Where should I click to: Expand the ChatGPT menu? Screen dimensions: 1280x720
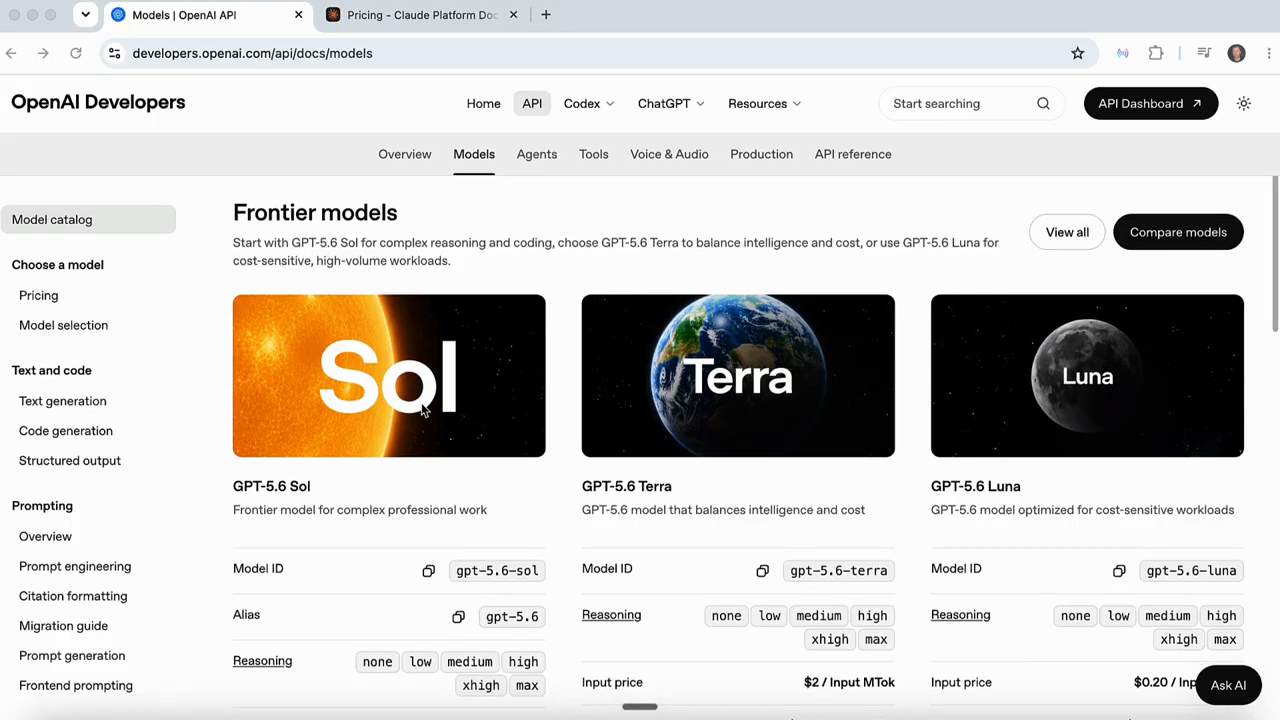pos(671,104)
